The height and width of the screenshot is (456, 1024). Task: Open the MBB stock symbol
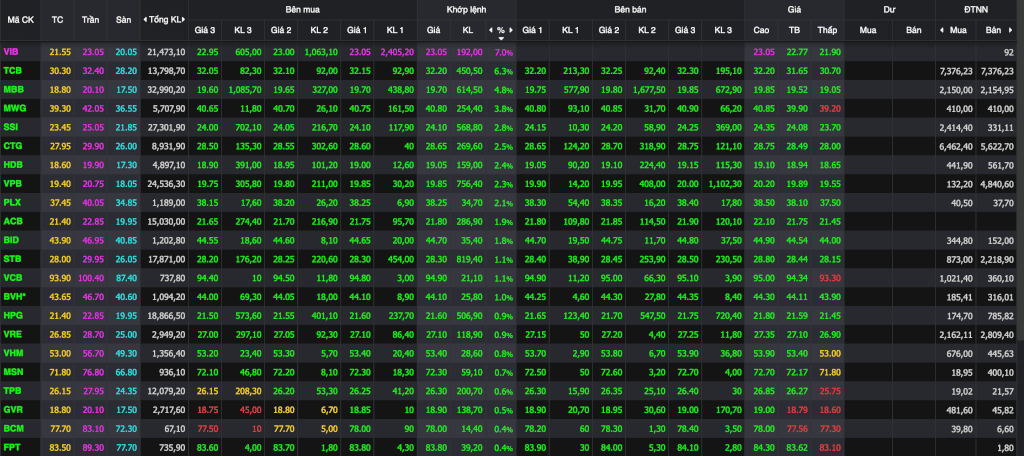[12, 90]
